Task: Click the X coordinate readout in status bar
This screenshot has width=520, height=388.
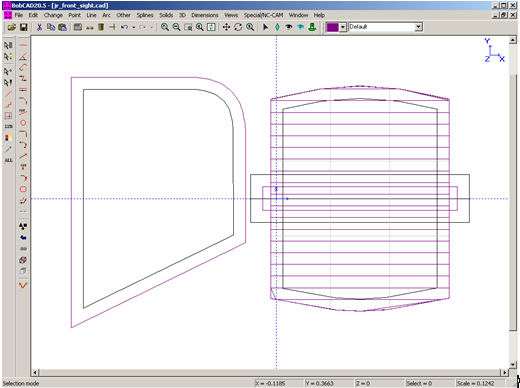Action: coord(279,383)
